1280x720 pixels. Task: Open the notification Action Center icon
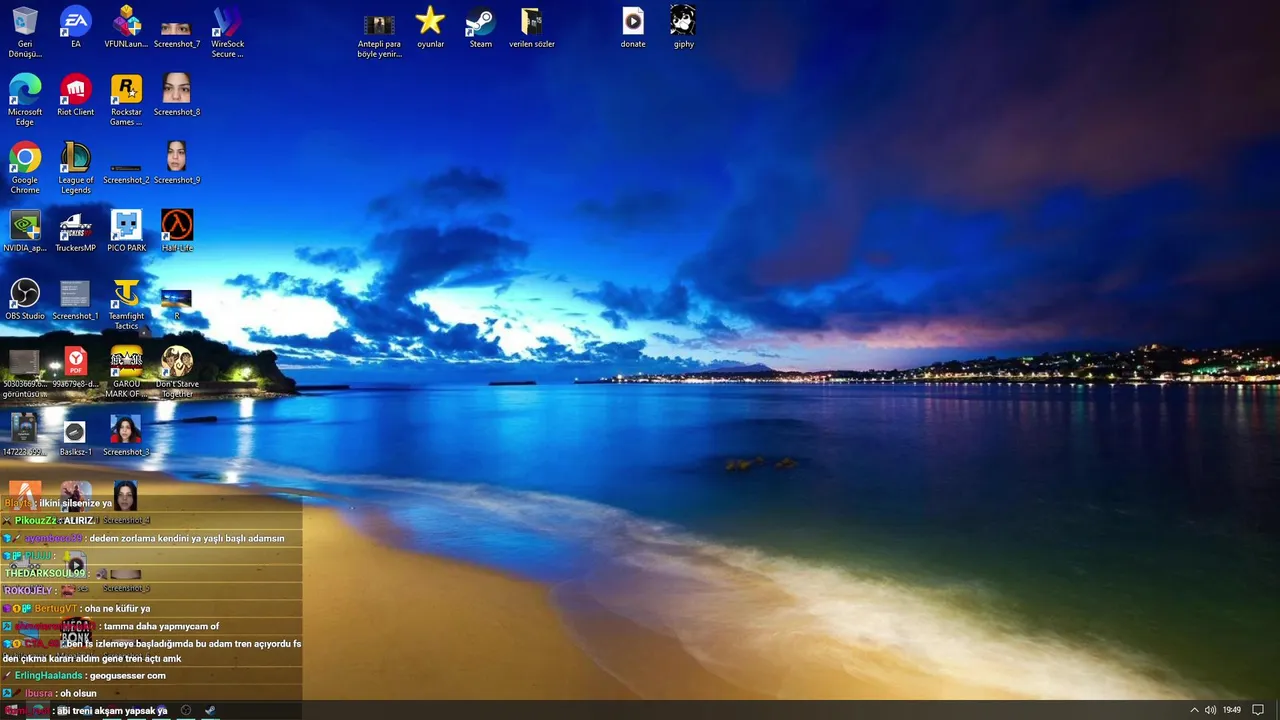[1258, 710]
